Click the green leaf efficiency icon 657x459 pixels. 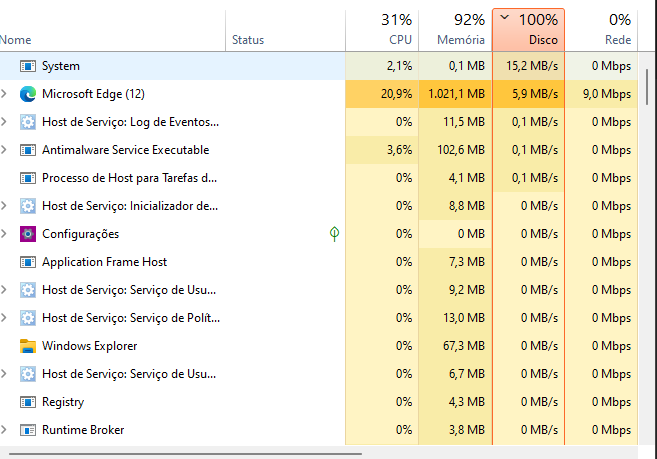coord(334,233)
